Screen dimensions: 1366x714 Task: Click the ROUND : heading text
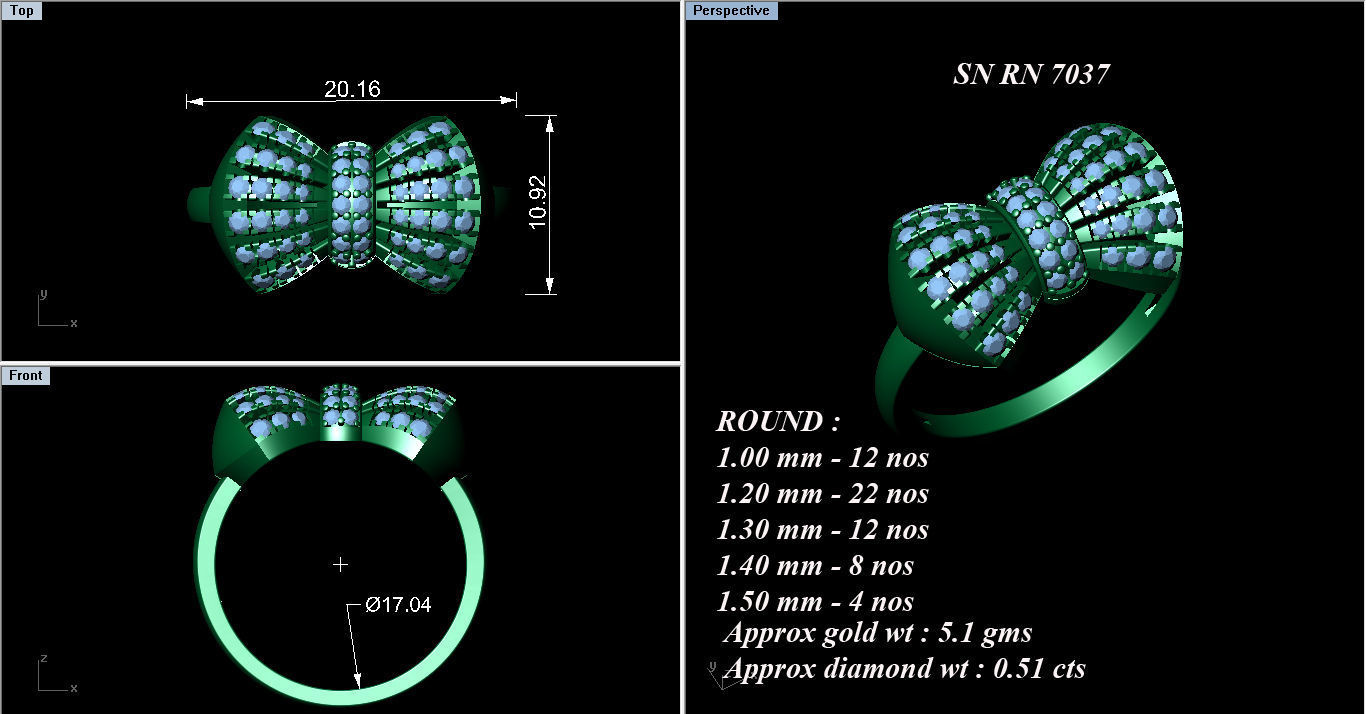[x=778, y=421]
